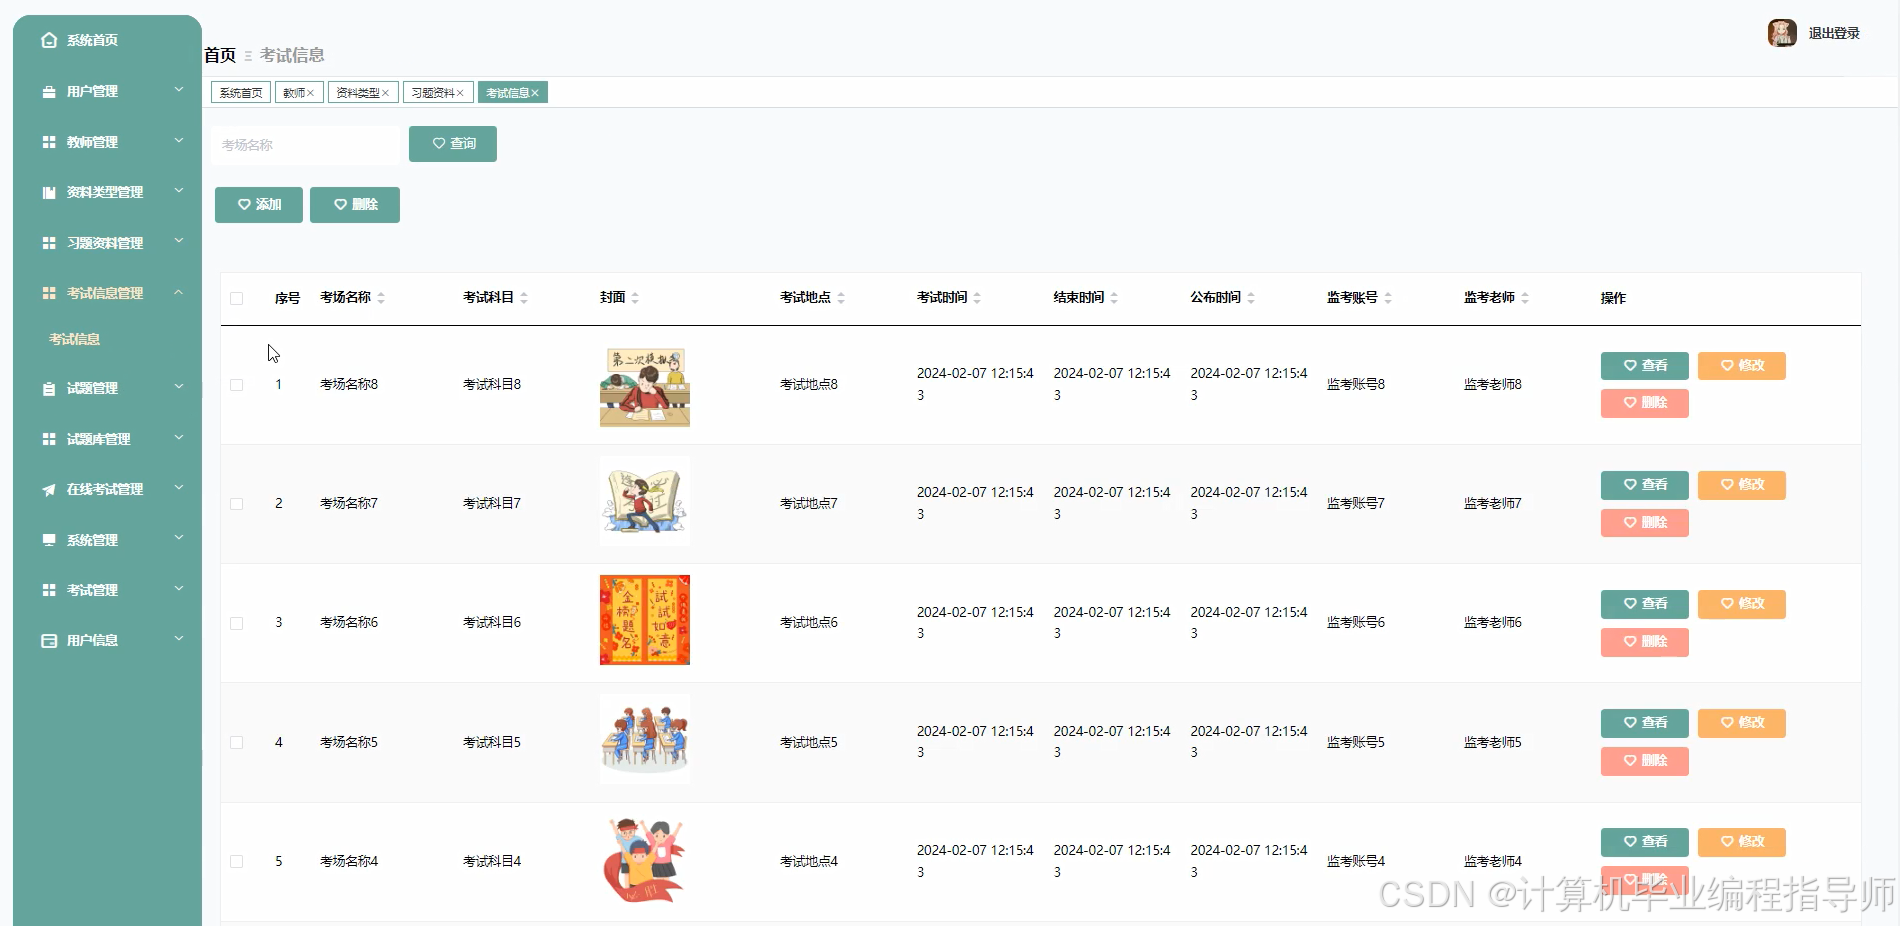Image resolution: width=1900 pixels, height=926 pixels.
Task: Select the paper-plane icon for 在线考试管理
Action: point(47,489)
